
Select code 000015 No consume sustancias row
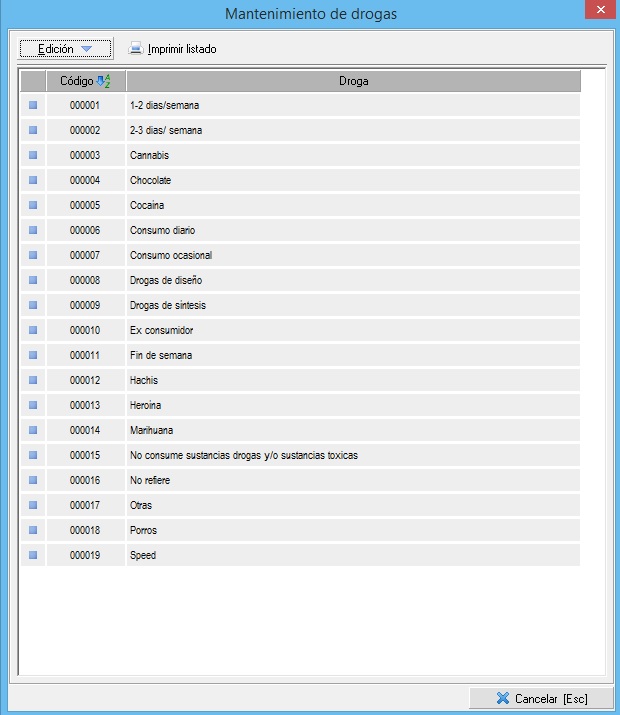(244, 455)
